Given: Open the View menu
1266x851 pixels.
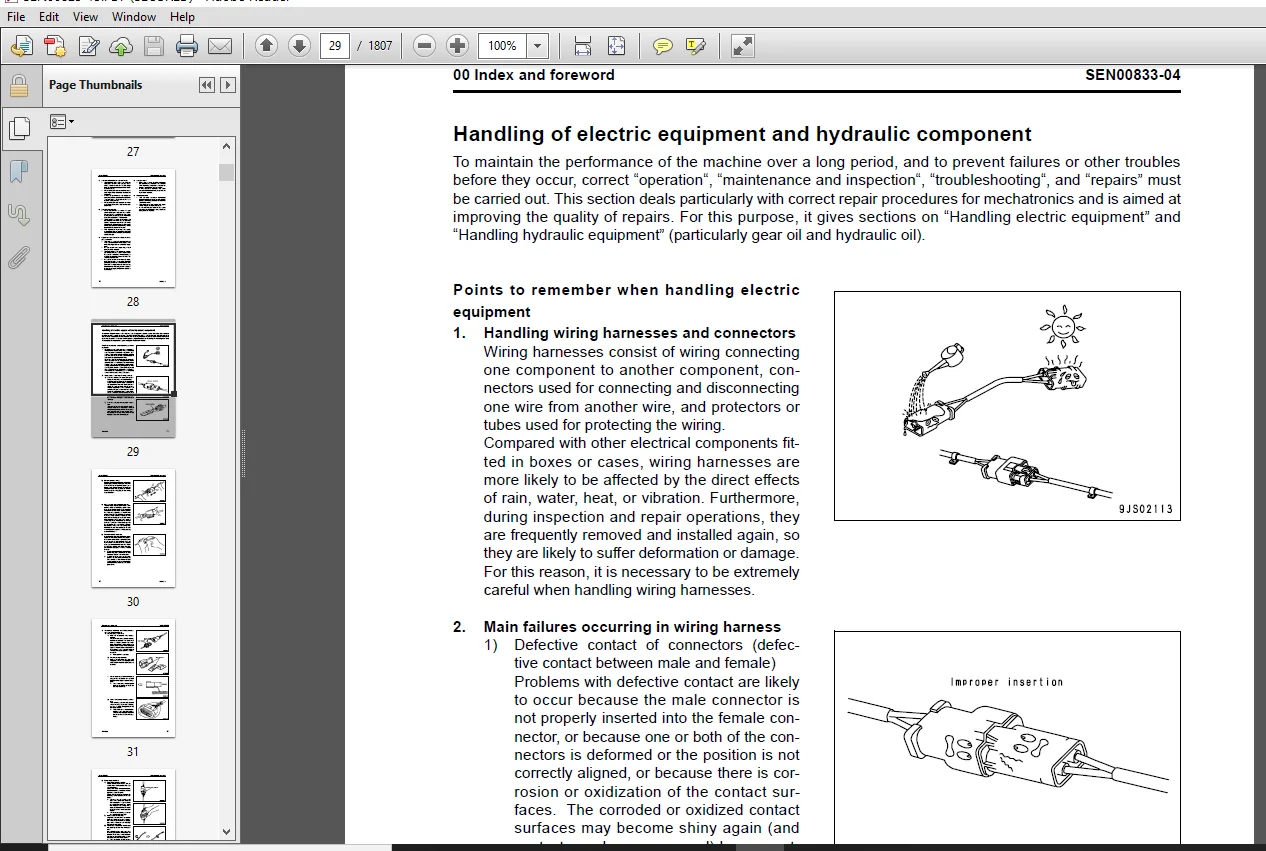Looking at the screenshot, I should [x=86, y=17].
